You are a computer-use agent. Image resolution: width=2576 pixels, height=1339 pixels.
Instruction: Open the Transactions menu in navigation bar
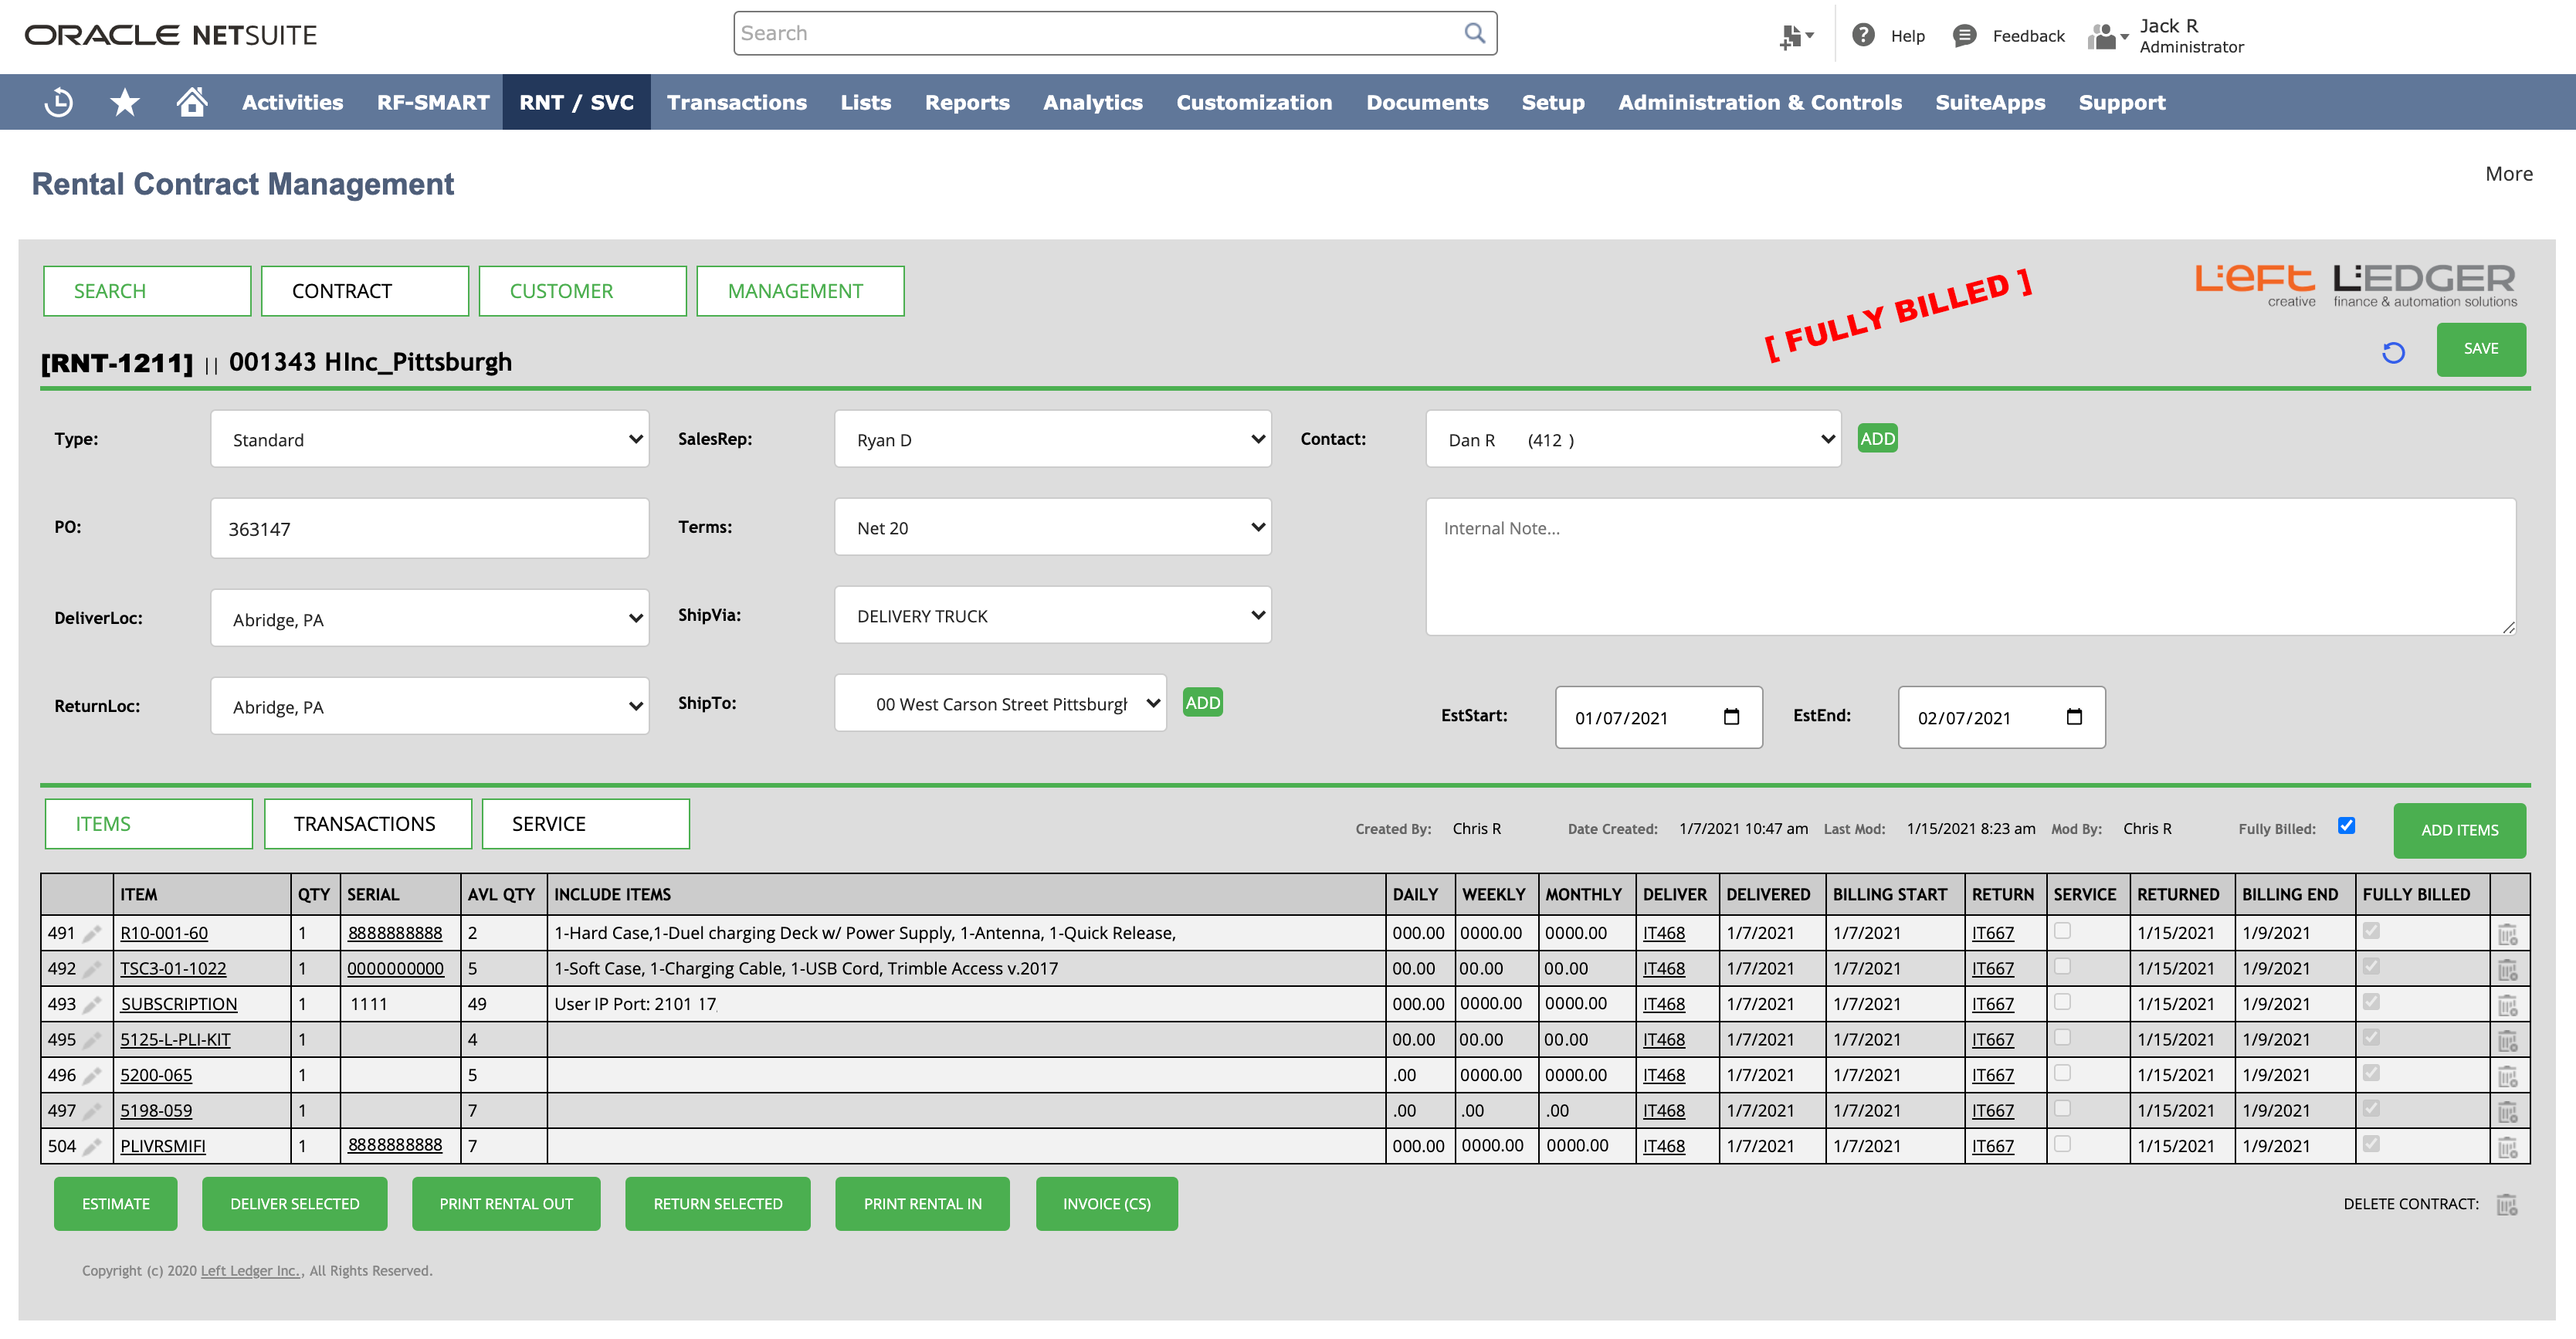[x=736, y=102]
